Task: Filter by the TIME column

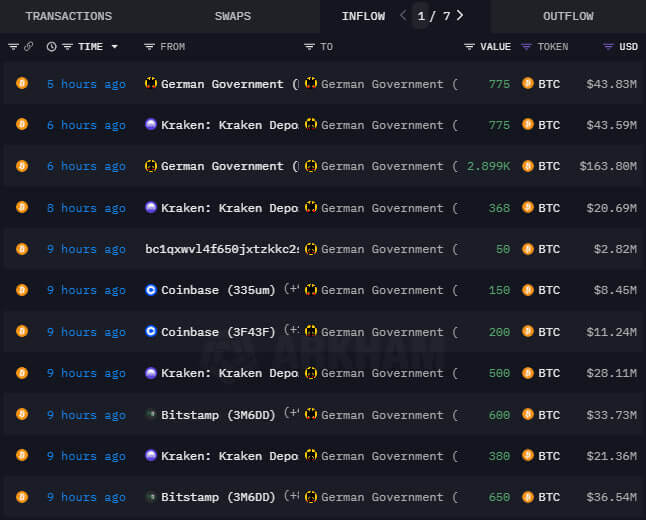Action: pyautogui.click(x=67, y=47)
